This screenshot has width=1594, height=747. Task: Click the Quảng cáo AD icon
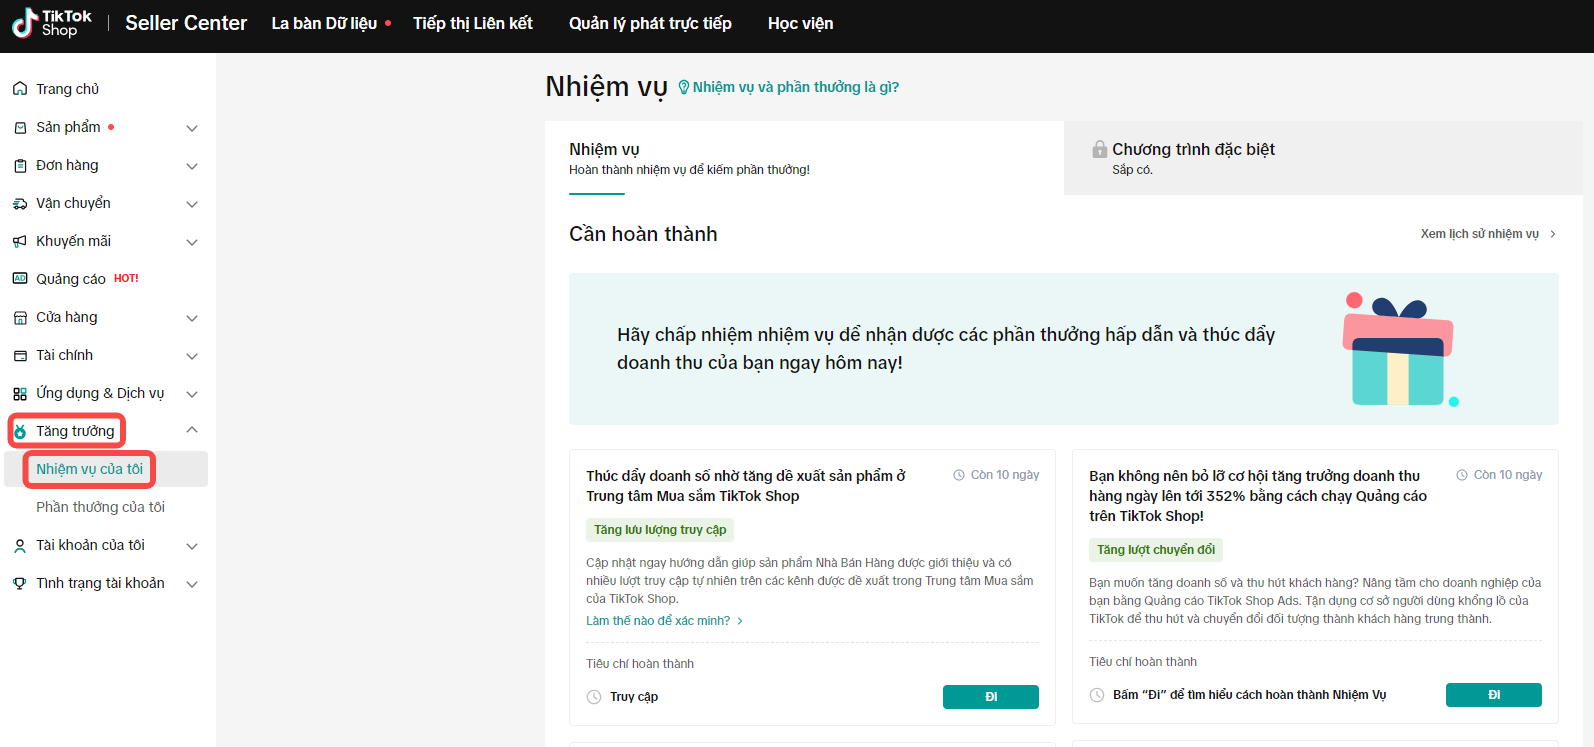click(x=20, y=279)
